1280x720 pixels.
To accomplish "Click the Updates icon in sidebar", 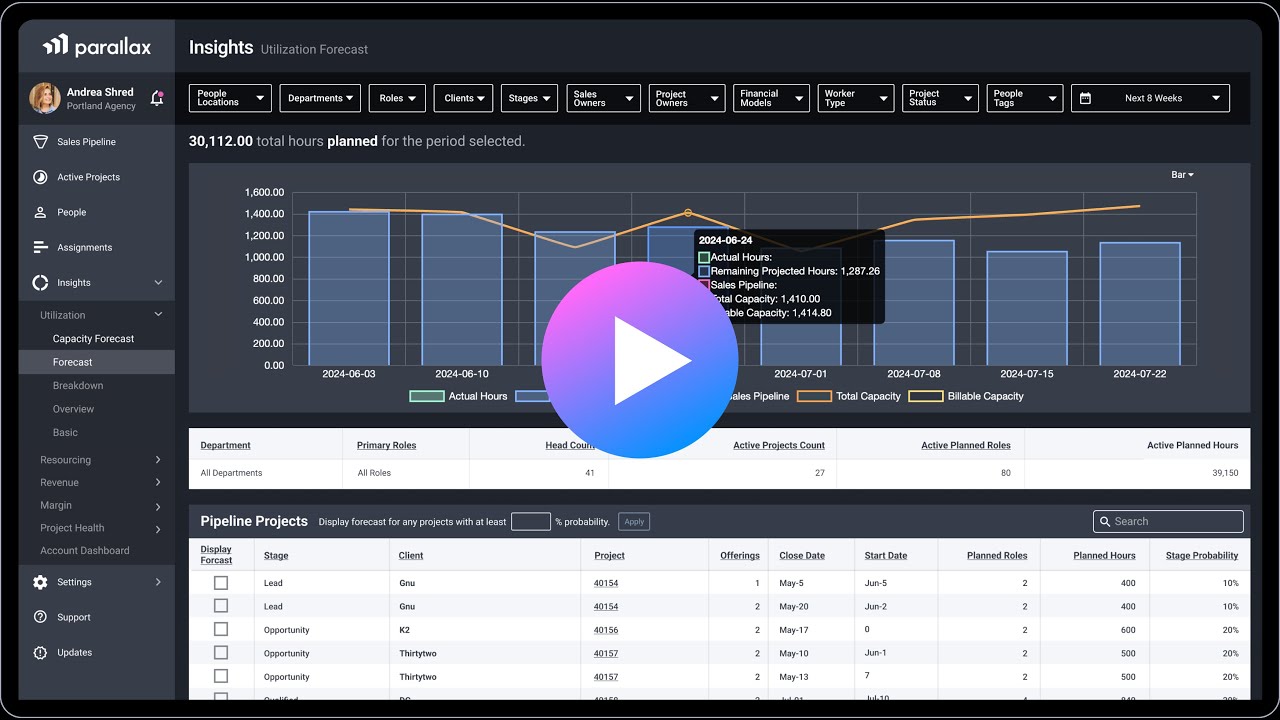I will click(40, 652).
